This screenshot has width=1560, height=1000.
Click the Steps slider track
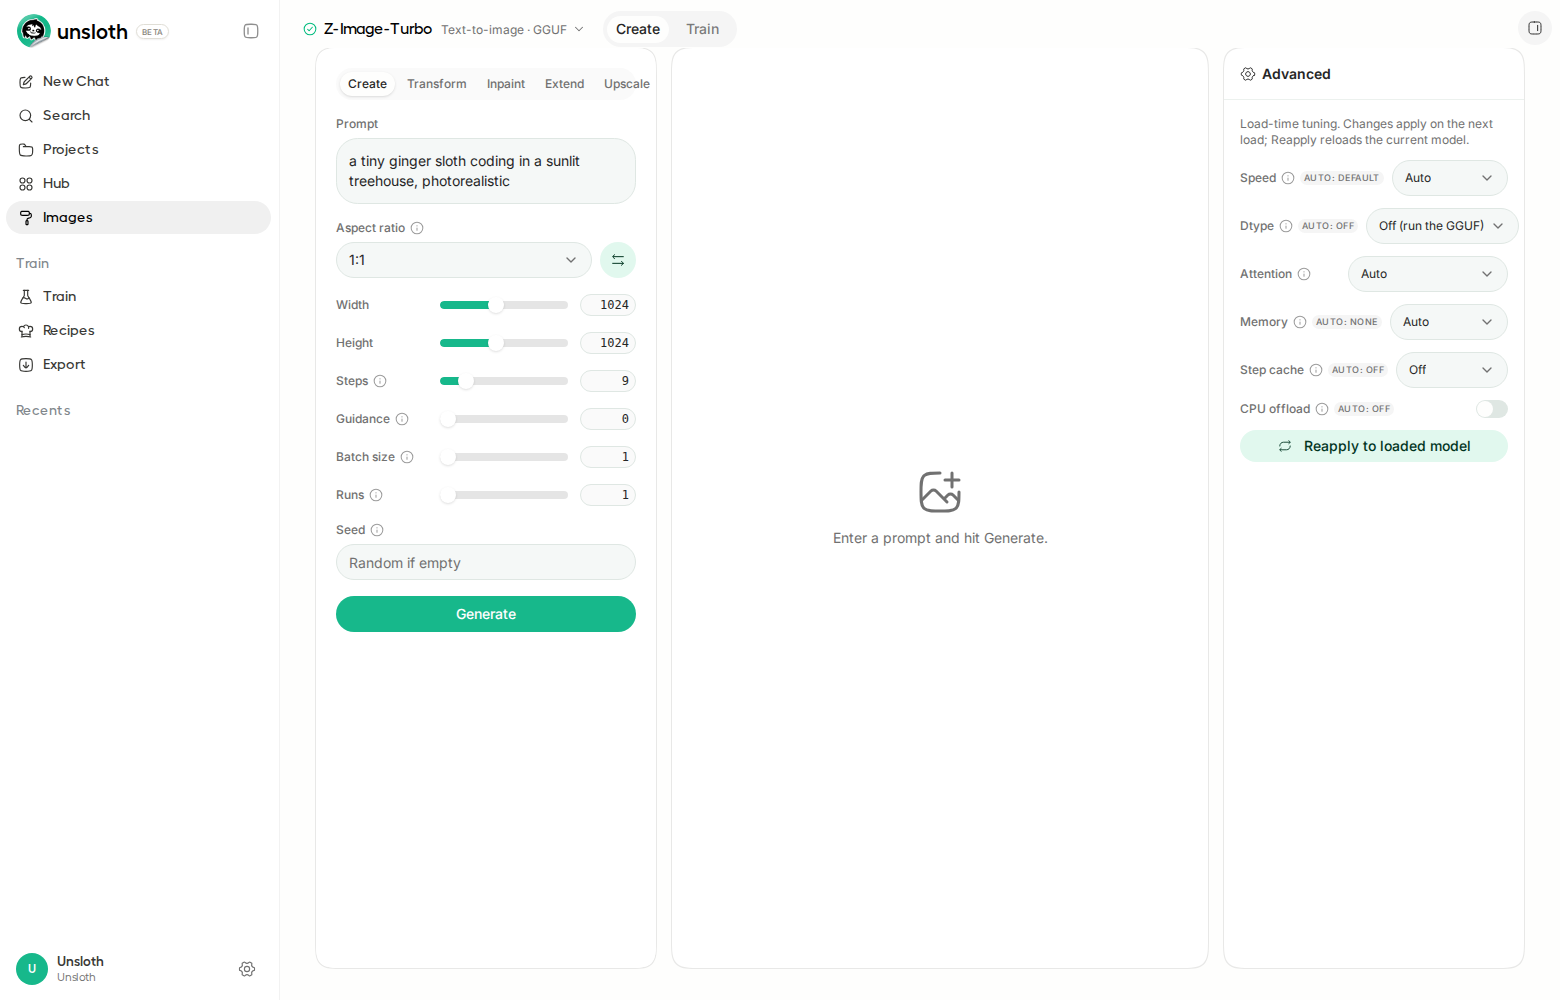[504, 381]
